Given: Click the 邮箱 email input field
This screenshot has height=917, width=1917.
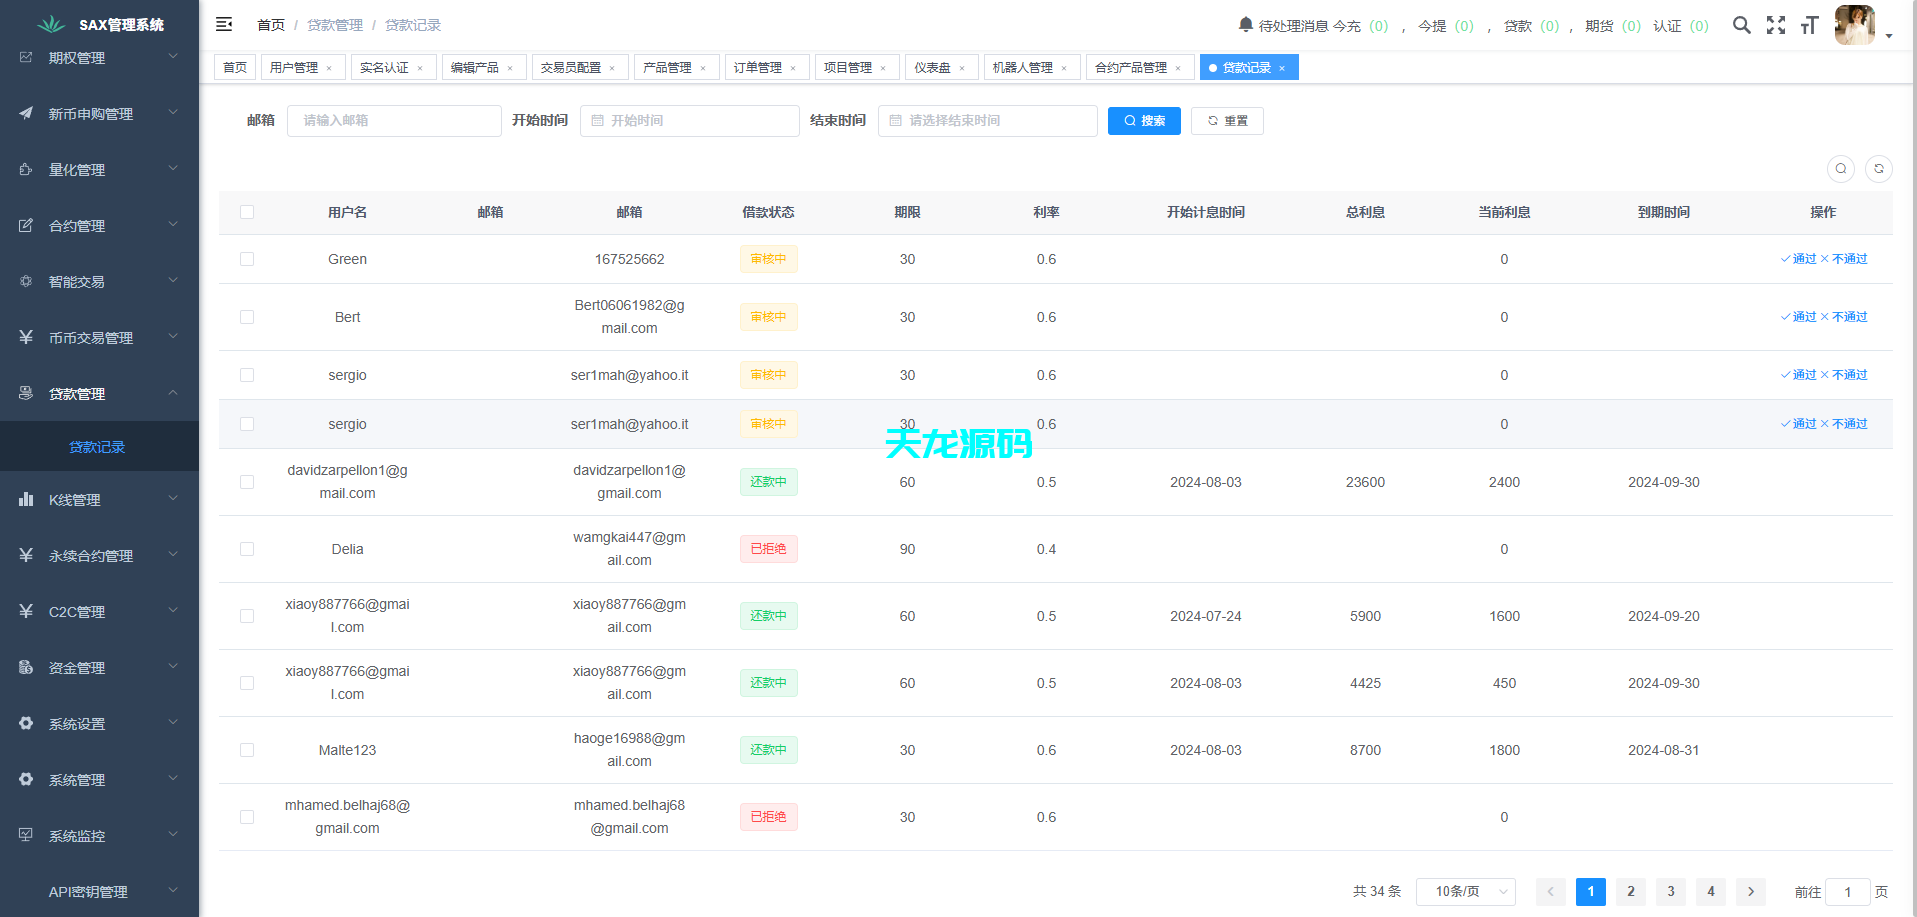Looking at the screenshot, I should [394, 120].
